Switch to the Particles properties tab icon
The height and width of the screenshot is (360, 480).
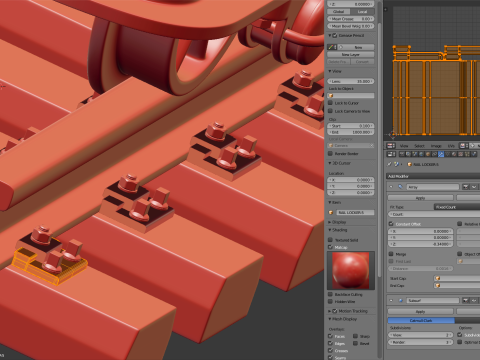[x=467, y=154]
